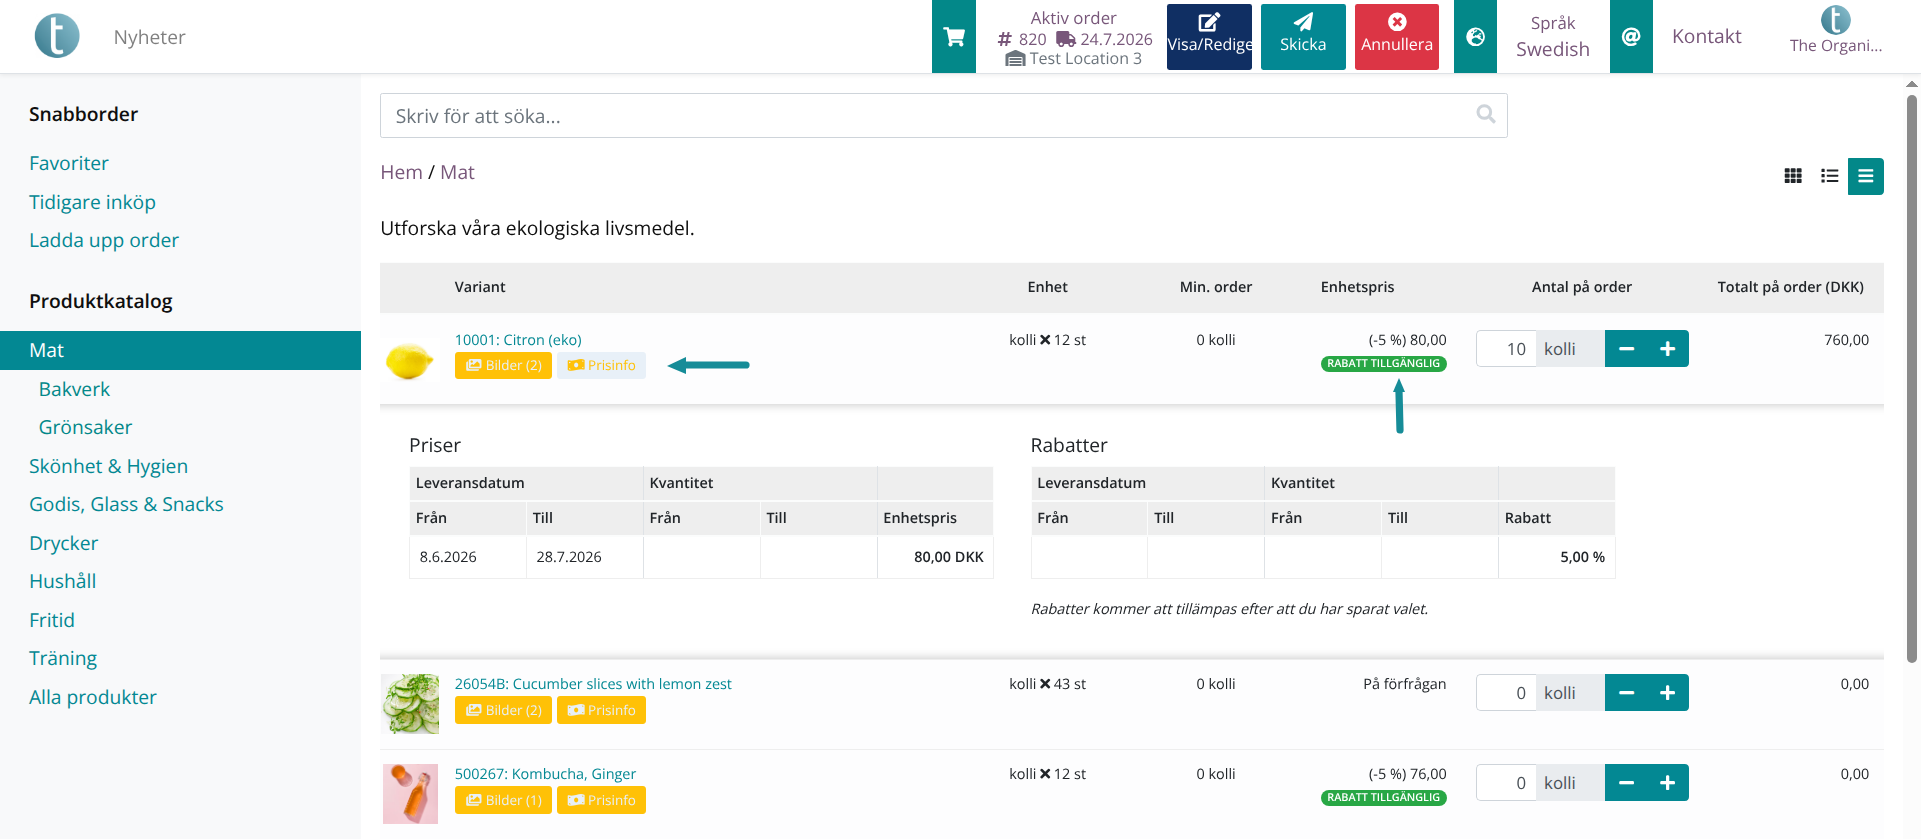Open Skönhet & Hygien category
This screenshot has height=839, width=1921.
coord(108,466)
